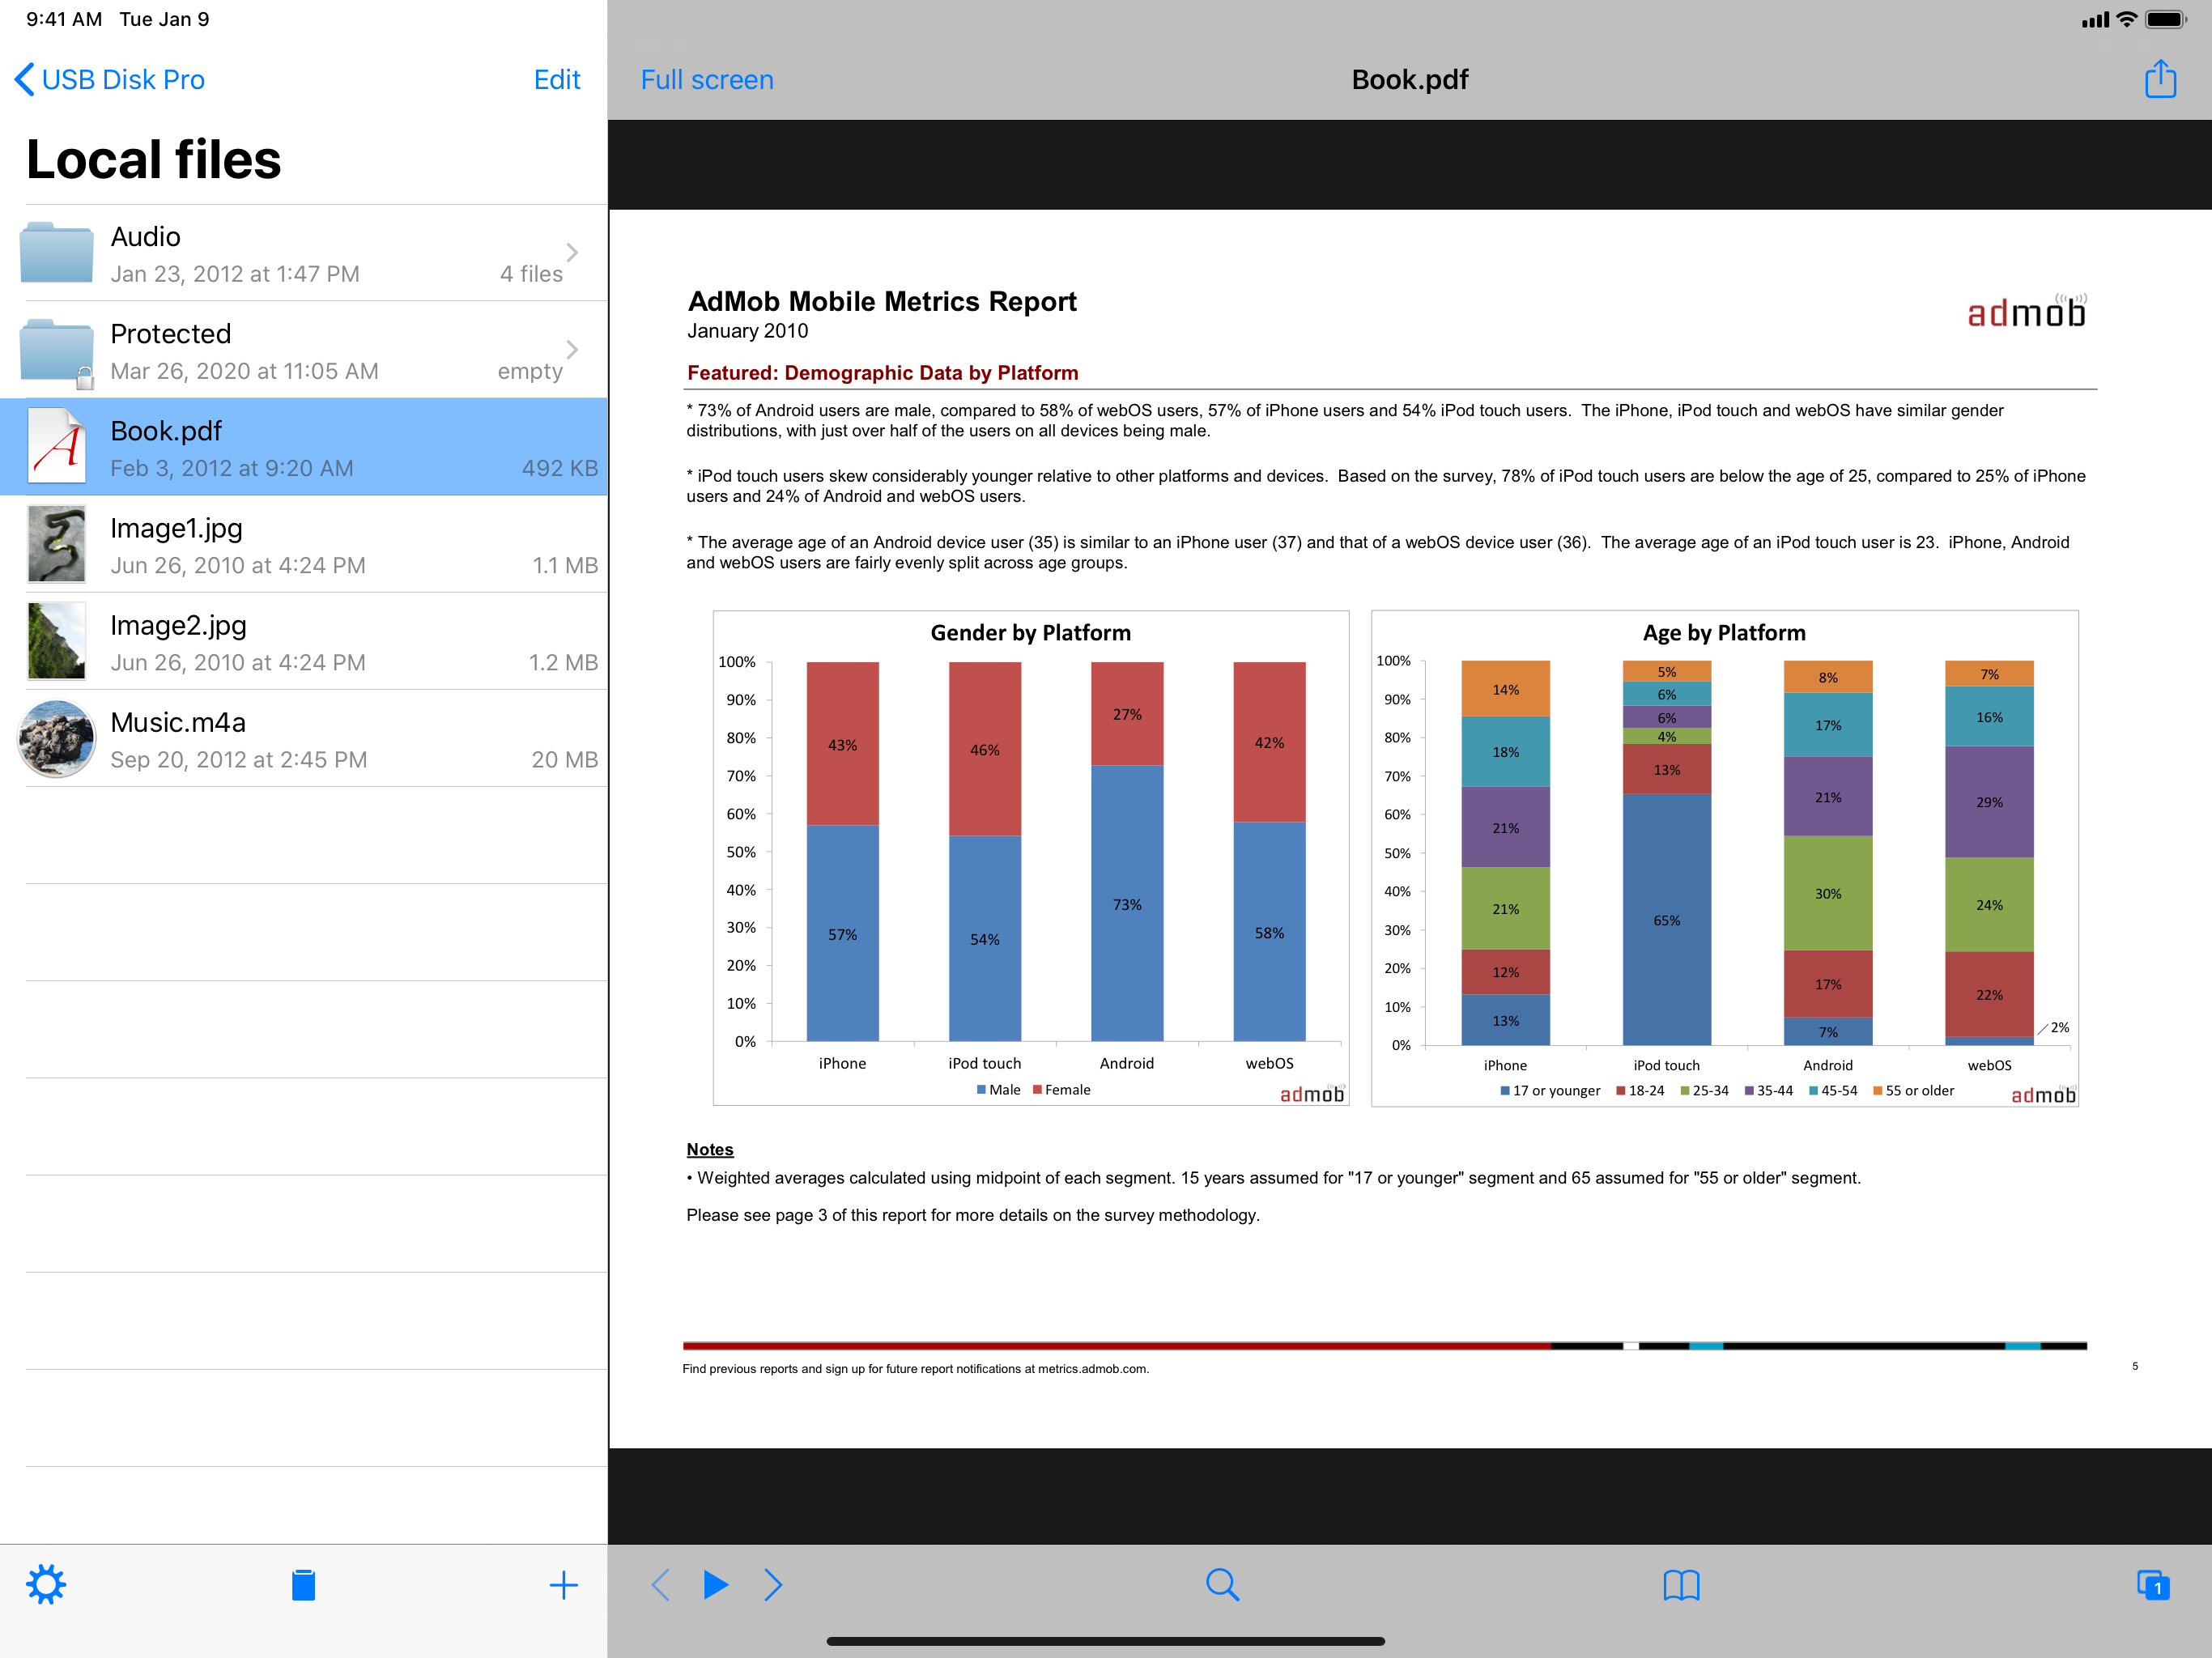Click Featured: Demographic Data by Platform

tap(882, 373)
